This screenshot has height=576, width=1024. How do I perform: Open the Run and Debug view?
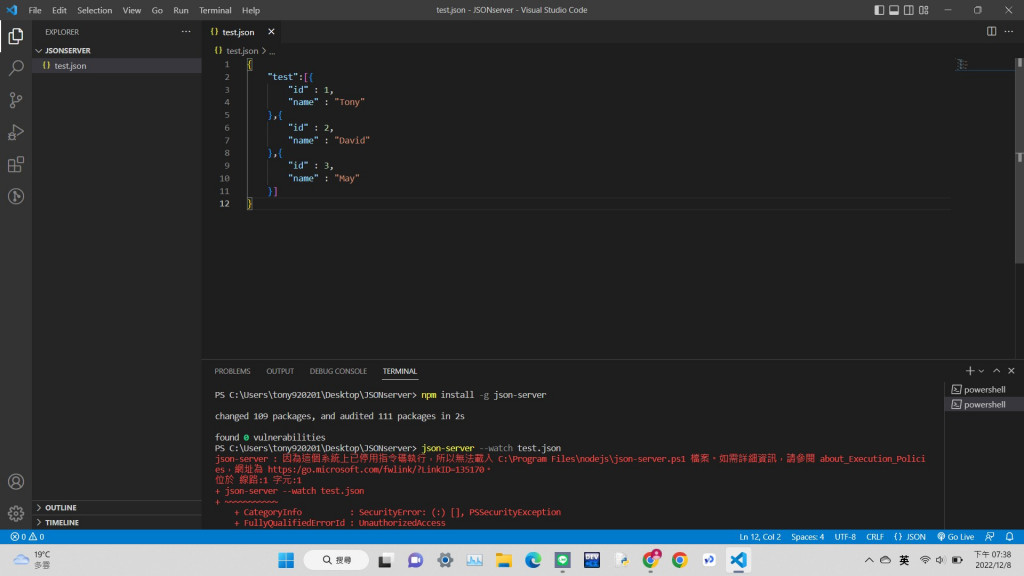point(16,132)
